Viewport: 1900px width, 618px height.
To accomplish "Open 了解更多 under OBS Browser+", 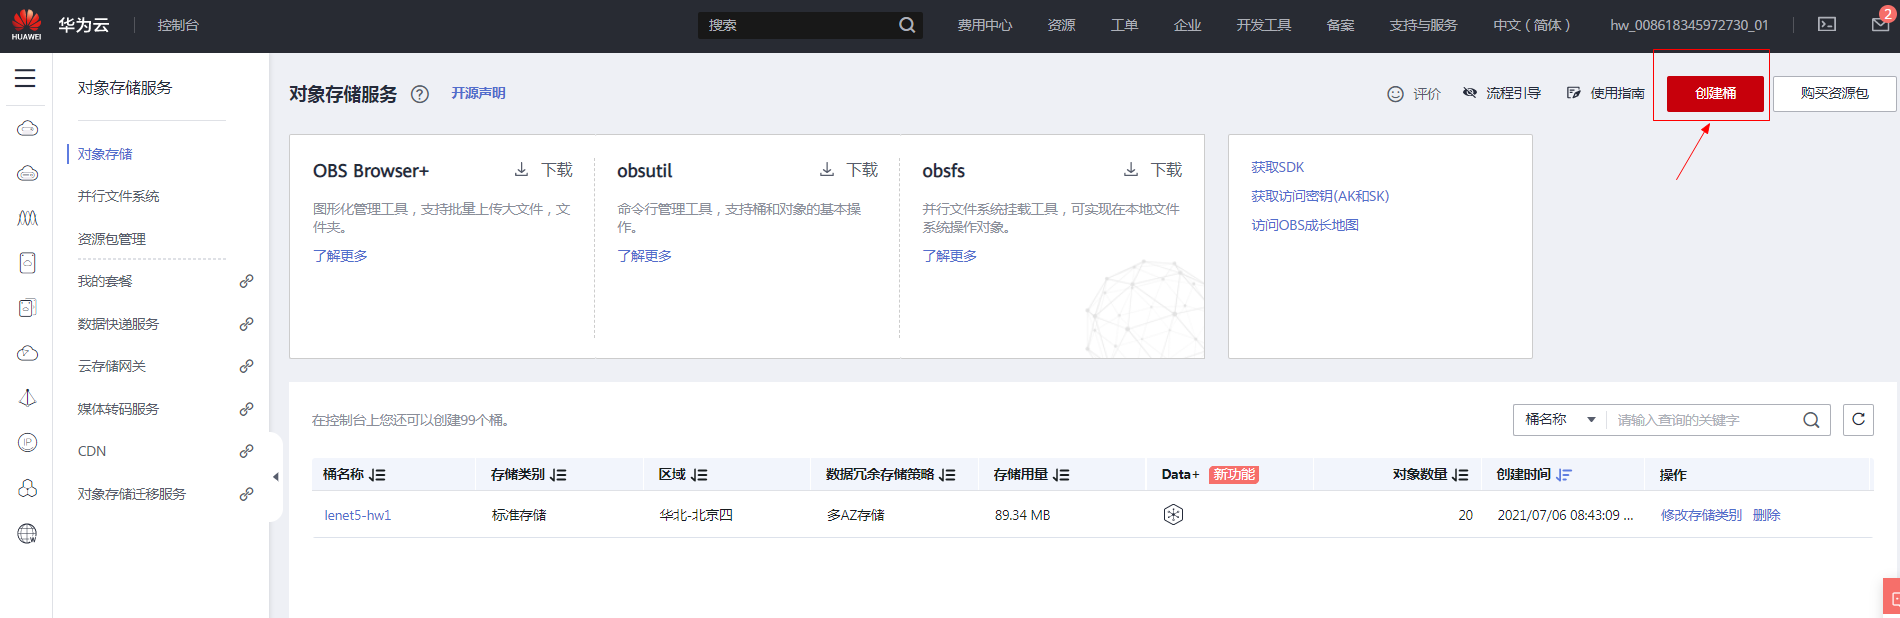I will click(x=340, y=256).
